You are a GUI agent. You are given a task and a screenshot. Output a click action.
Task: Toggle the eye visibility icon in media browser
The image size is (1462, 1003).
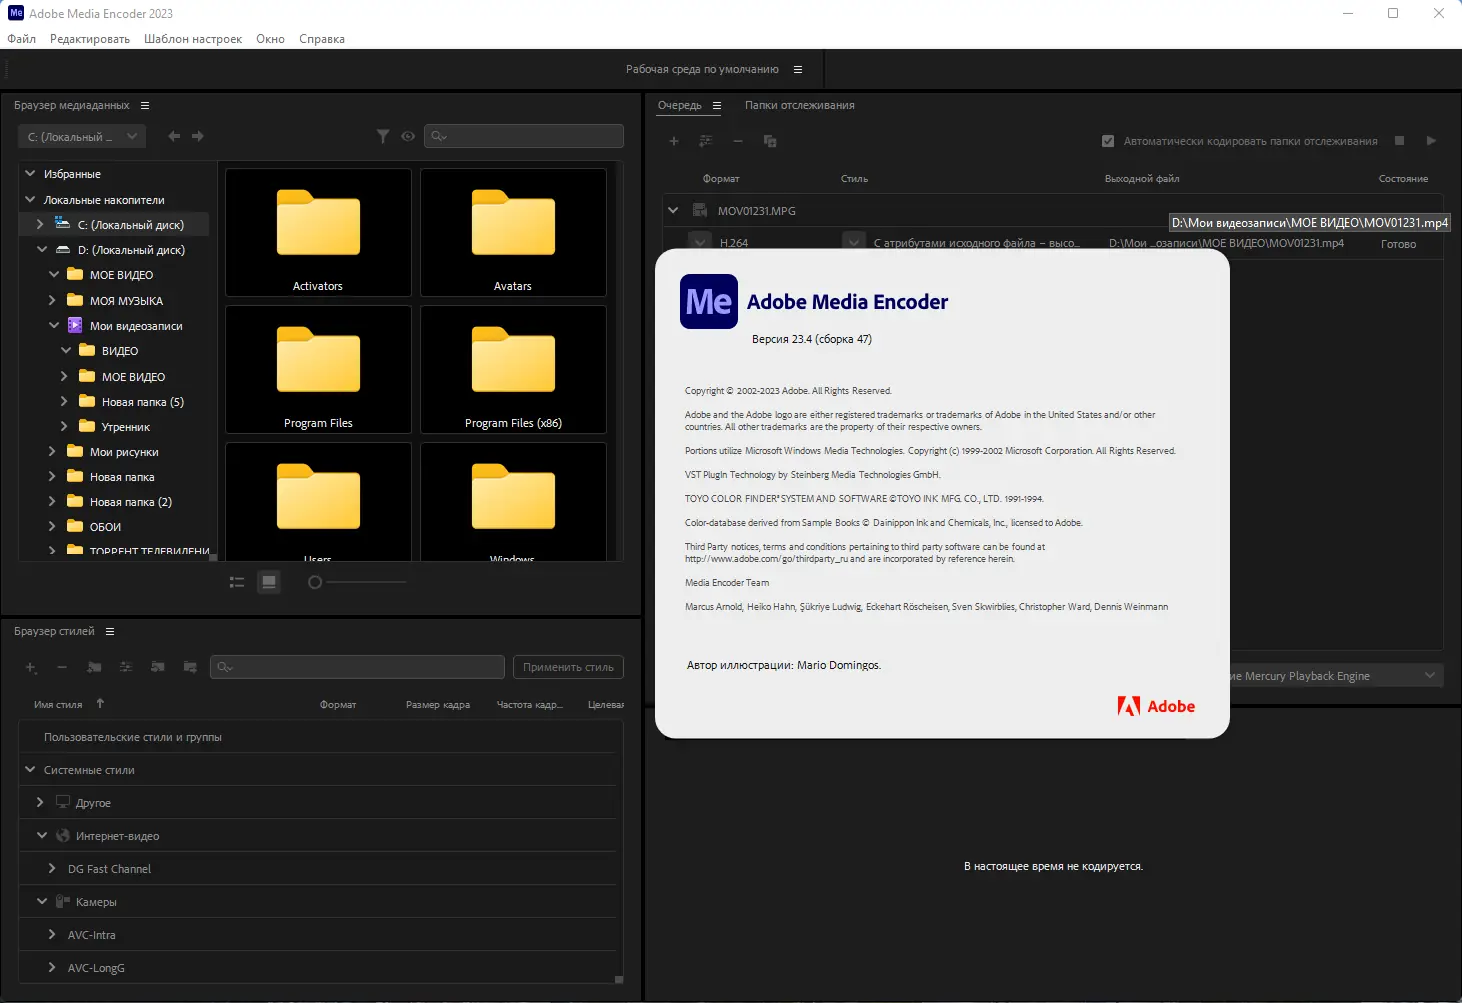pyautogui.click(x=408, y=136)
